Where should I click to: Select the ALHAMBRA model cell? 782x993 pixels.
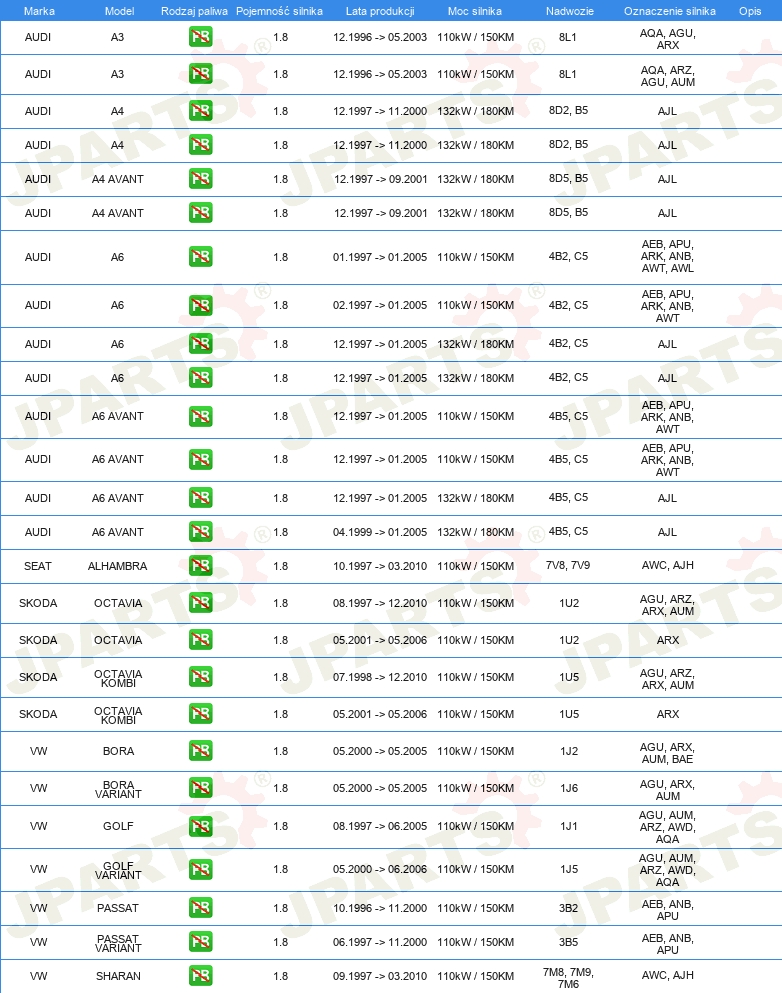pyautogui.click(x=117, y=566)
